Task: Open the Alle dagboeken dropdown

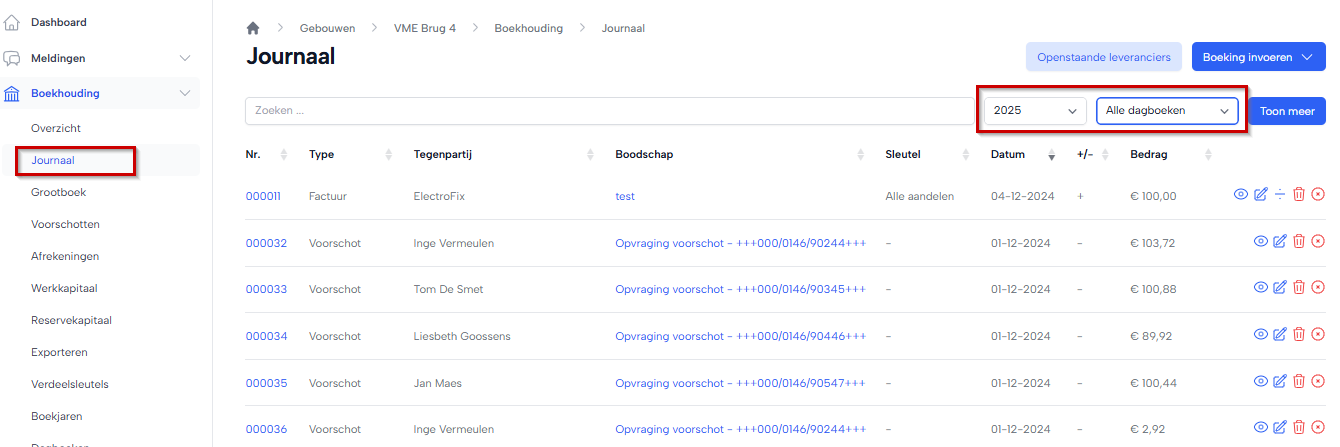Action: pos(1167,111)
